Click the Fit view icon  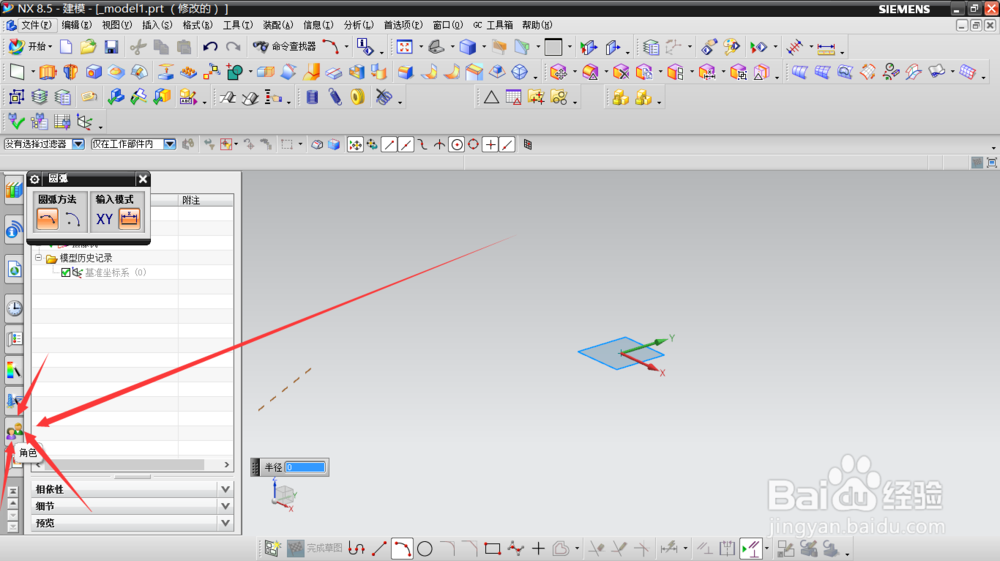pos(404,47)
